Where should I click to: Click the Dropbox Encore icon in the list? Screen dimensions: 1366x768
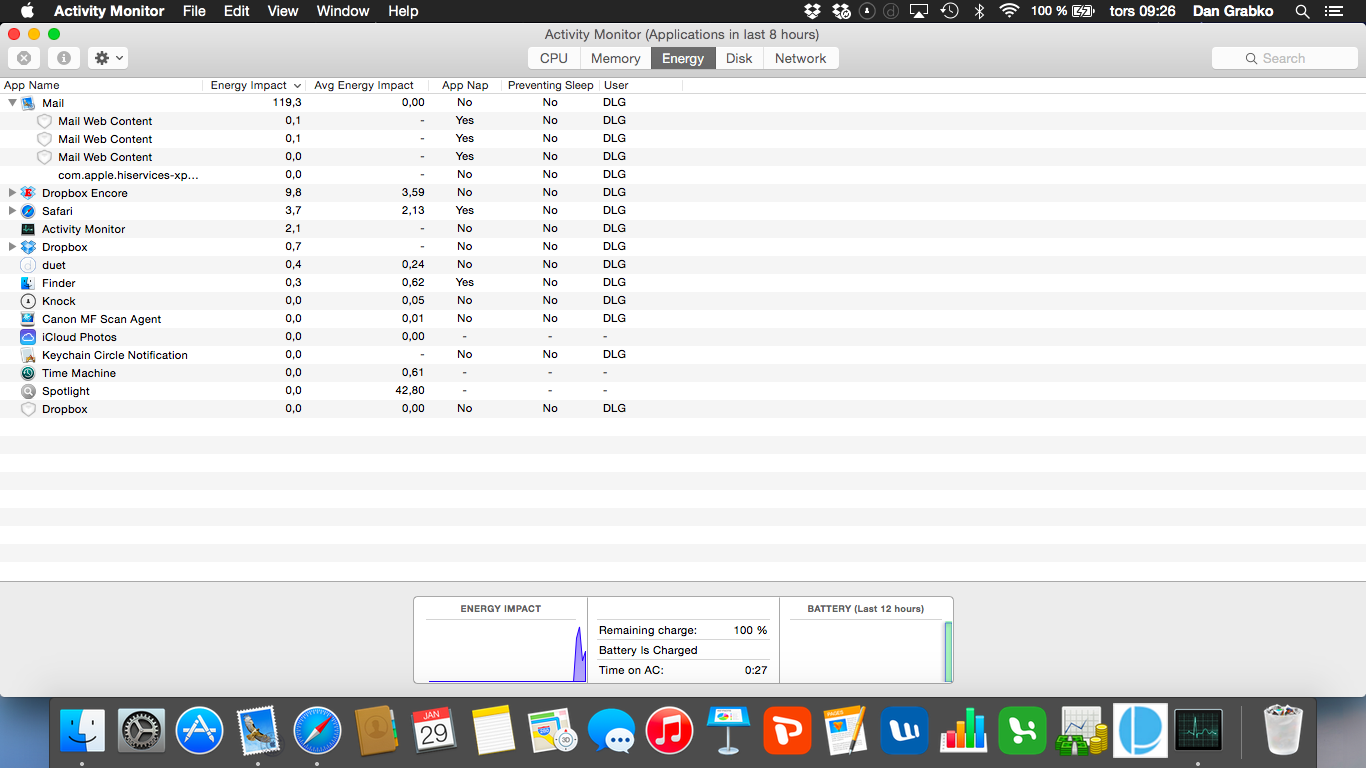(x=28, y=193)
